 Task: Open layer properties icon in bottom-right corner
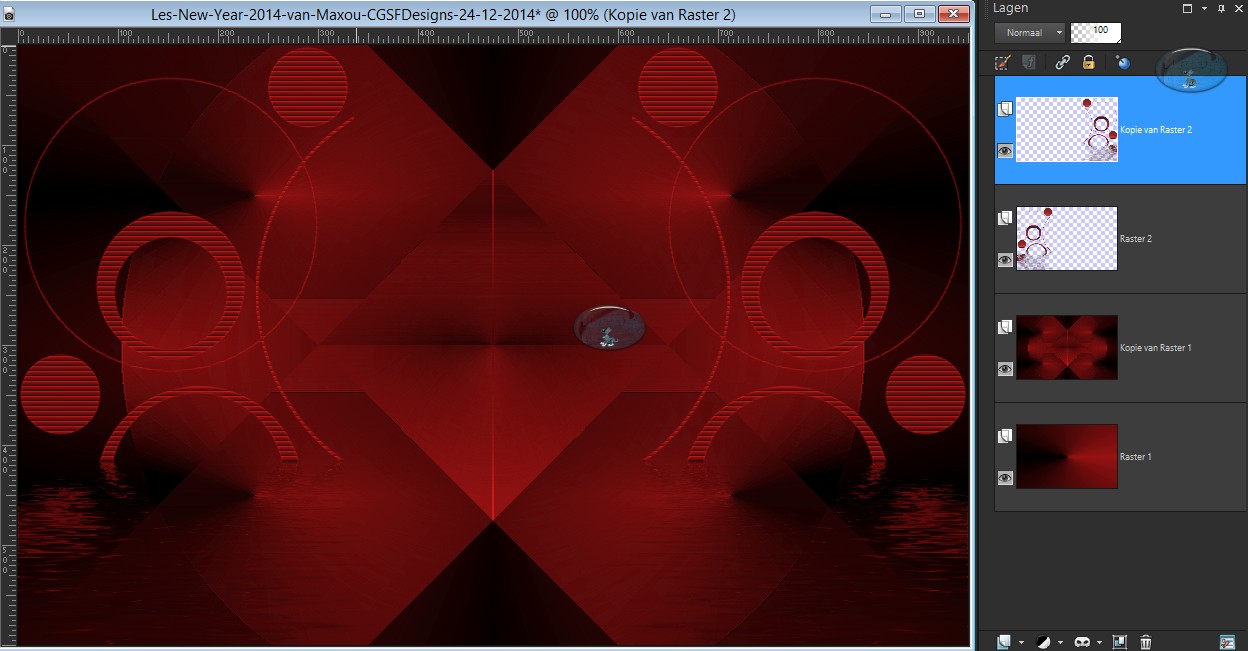[1227, 642]
